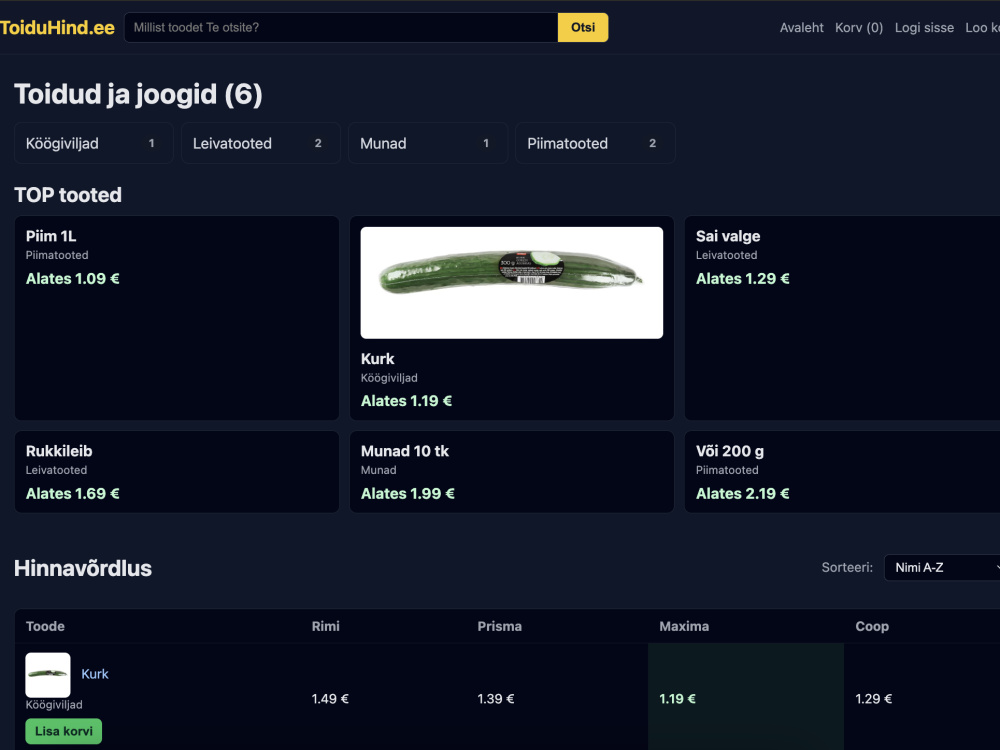Click the yellow Otsi search button
1000x750 pixels.
pyautogui.click(x=583, y=27)
